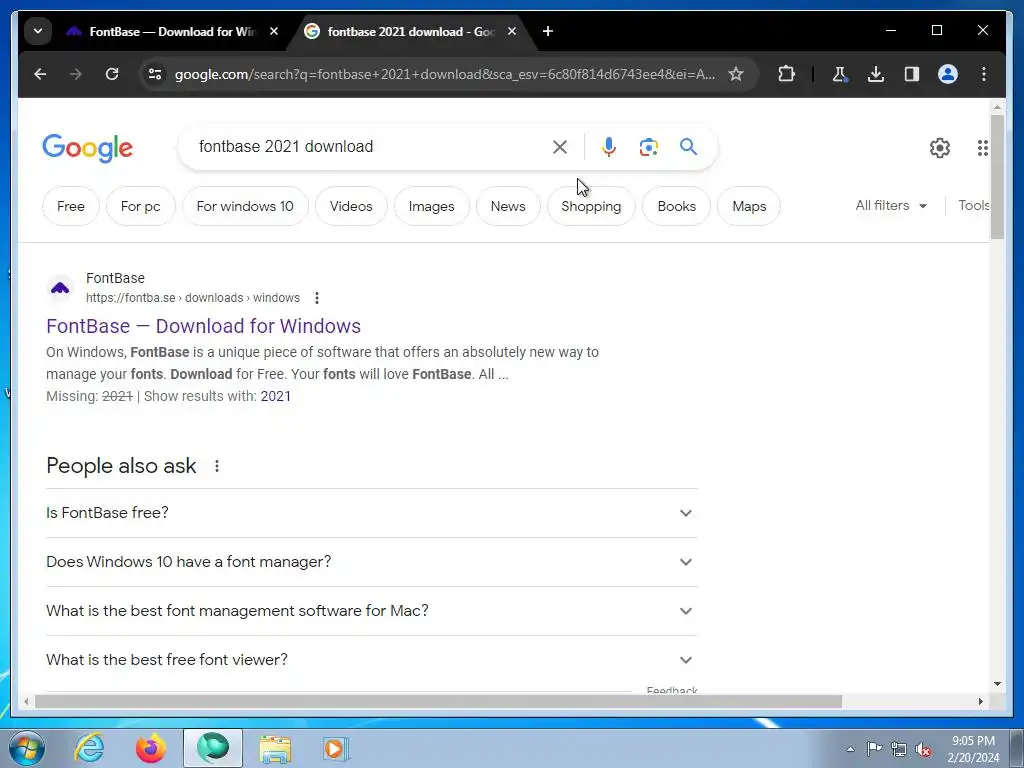
Task: Click the address bar URL text
Action: point(445,74)
